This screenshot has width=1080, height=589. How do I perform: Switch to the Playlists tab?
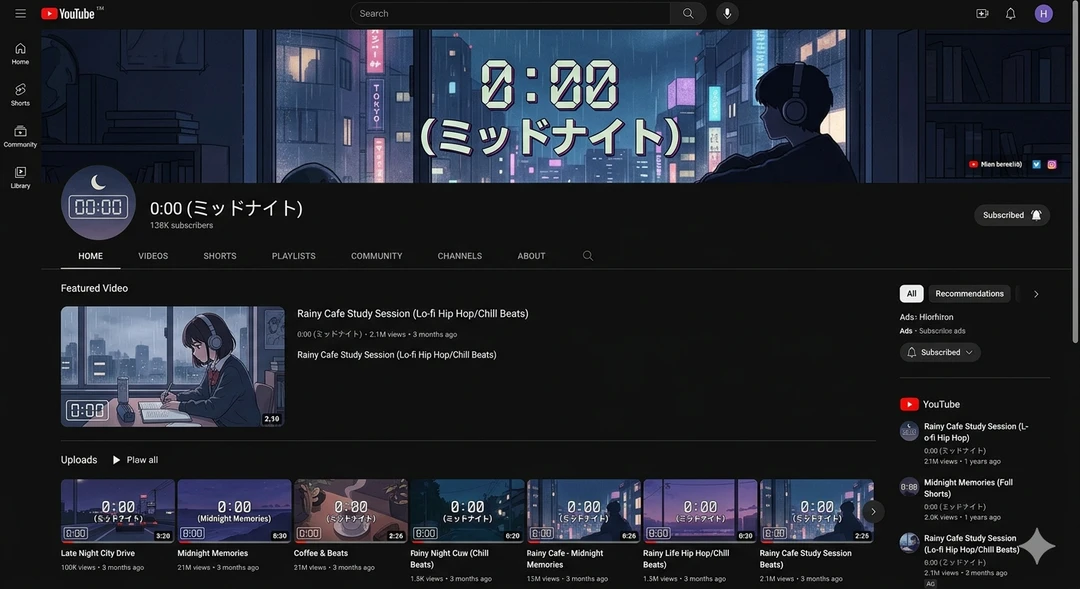pos(293,256)
